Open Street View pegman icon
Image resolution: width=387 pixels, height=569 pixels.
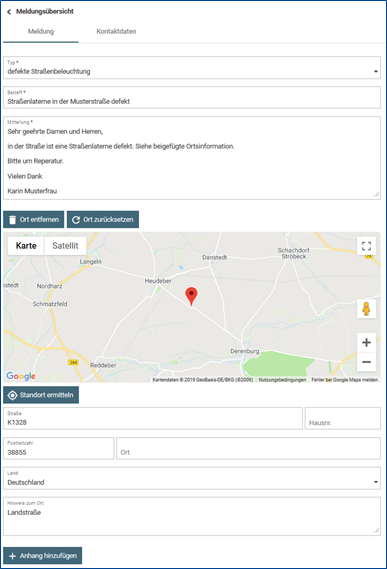tap(366, 309)
